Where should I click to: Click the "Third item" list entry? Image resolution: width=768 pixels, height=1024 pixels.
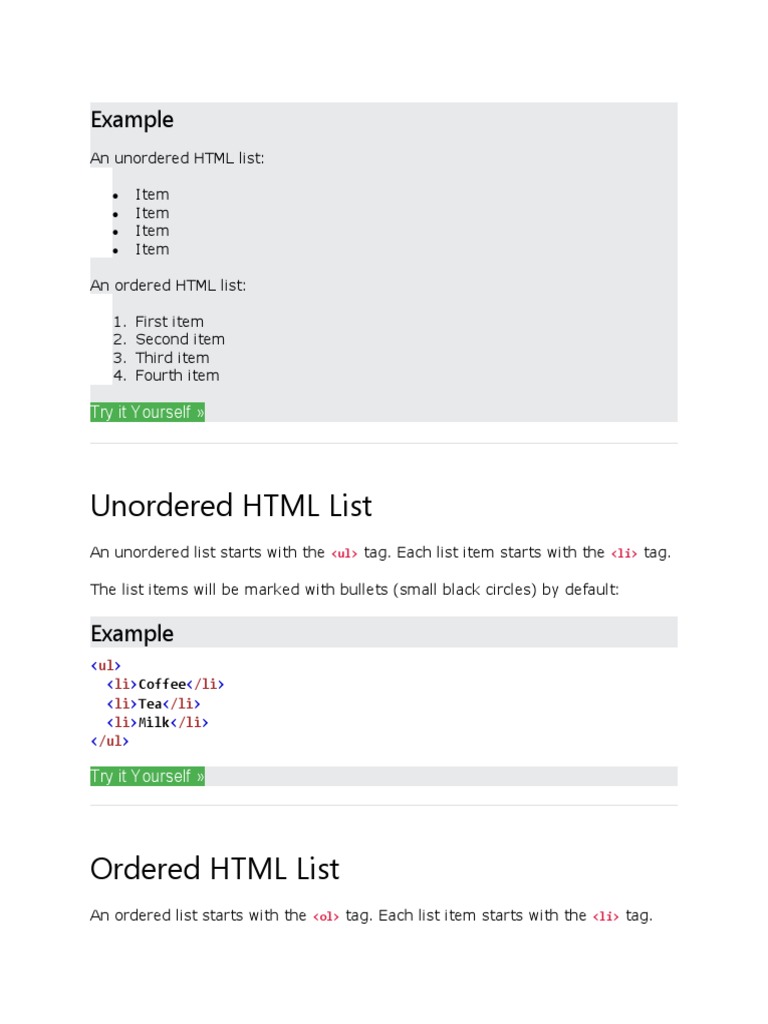172,358
